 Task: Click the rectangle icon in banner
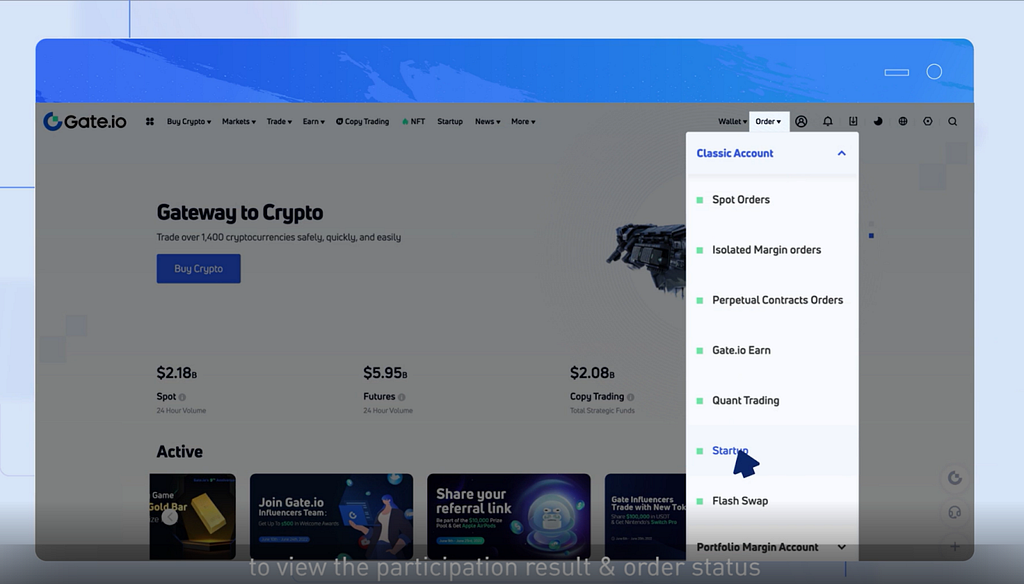click(897, 72)
